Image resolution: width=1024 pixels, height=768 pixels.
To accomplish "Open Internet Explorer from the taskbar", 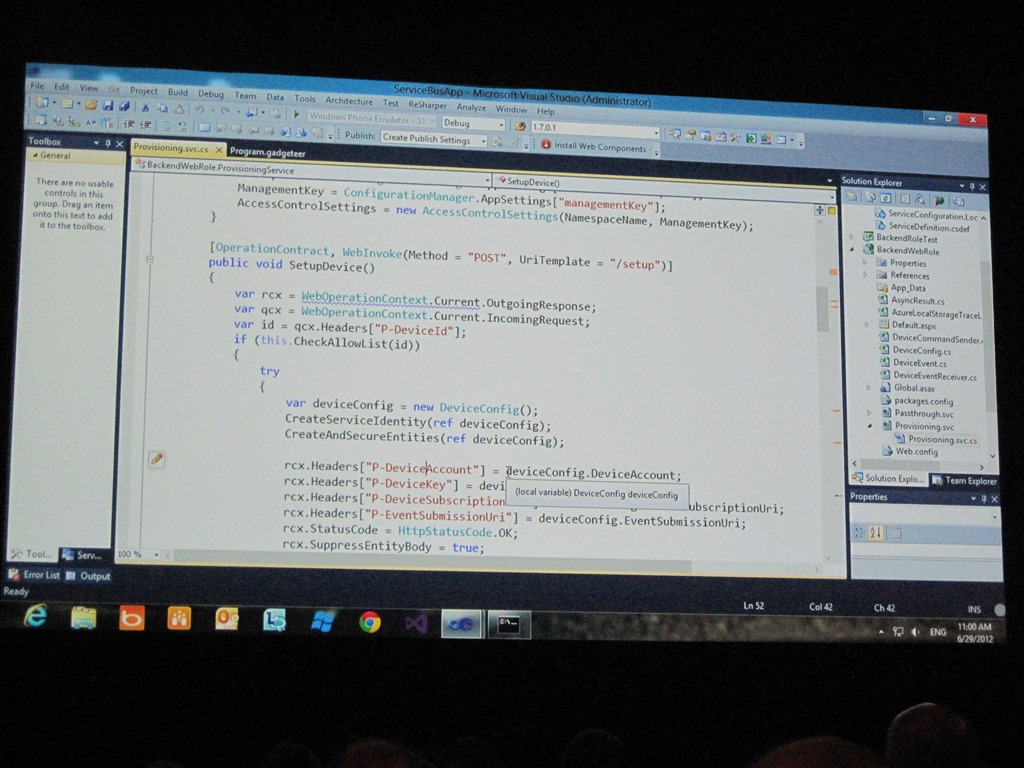I will 35,616.
